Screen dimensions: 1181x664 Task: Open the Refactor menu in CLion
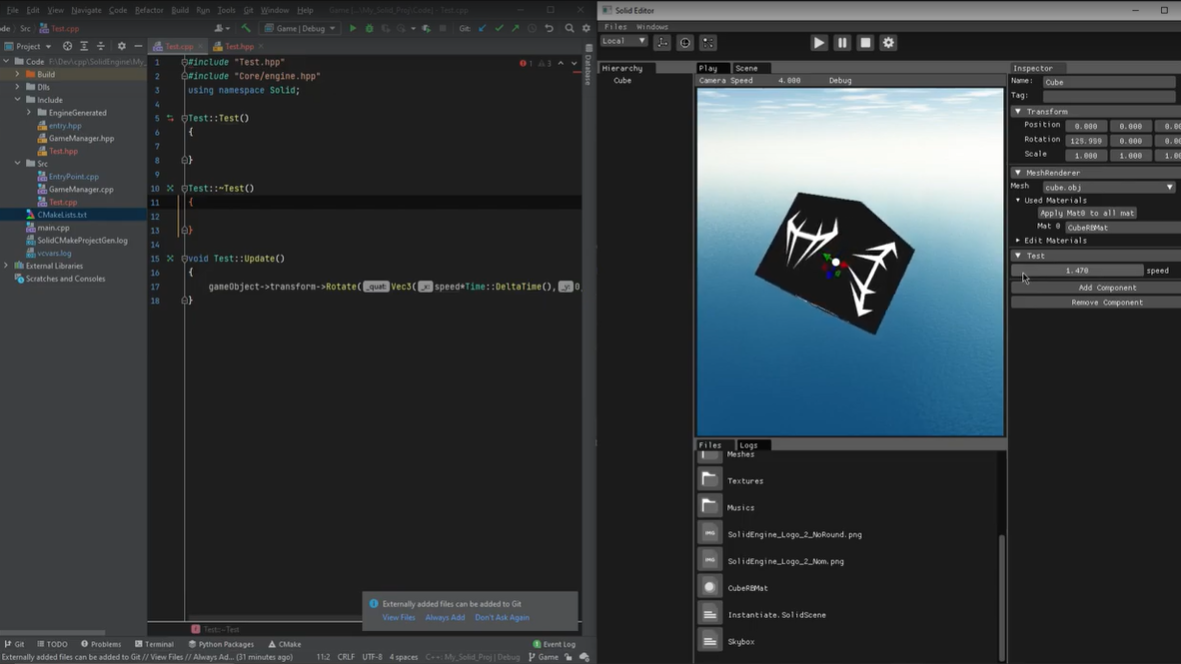click(148, 11)
